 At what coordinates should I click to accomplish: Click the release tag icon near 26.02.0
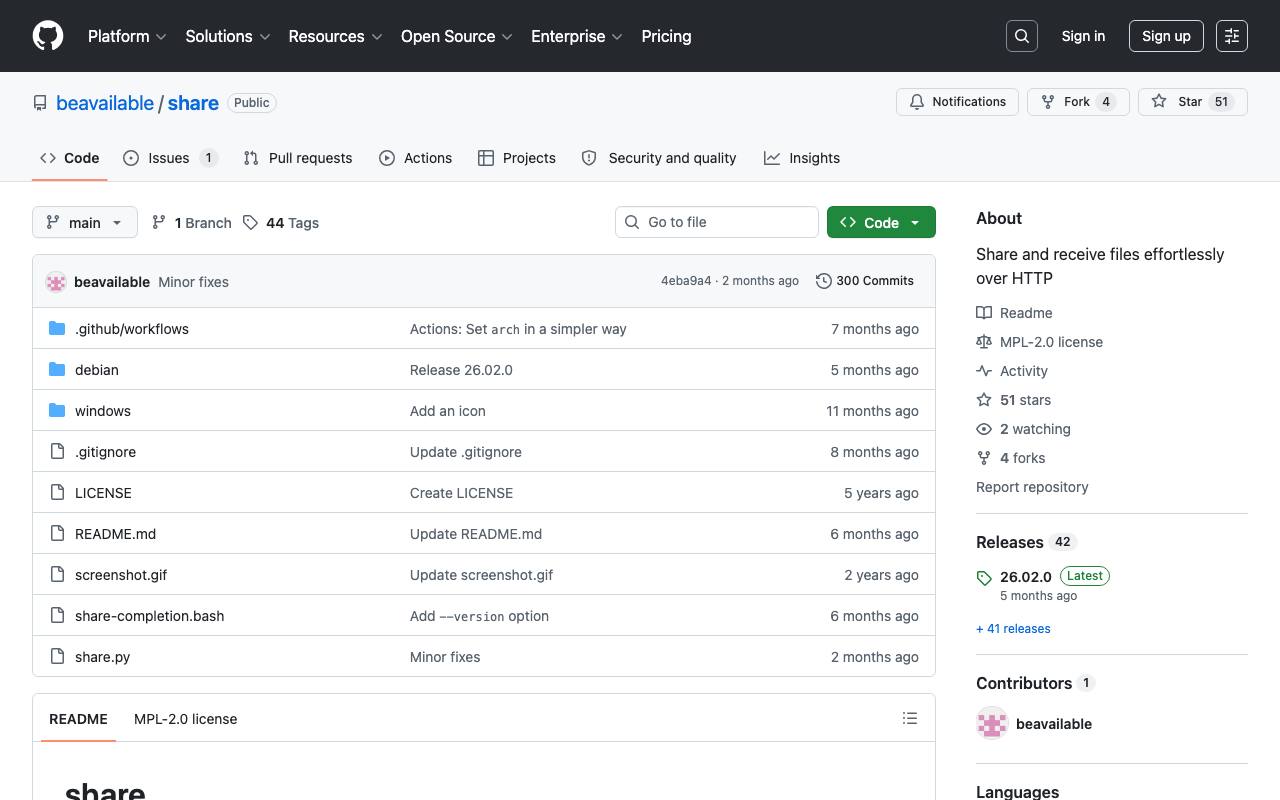tap(984, 578)
